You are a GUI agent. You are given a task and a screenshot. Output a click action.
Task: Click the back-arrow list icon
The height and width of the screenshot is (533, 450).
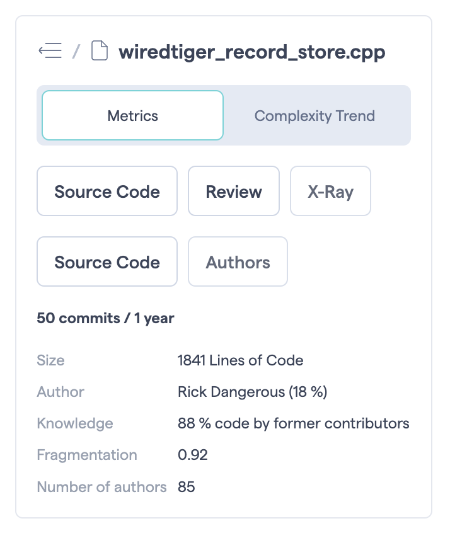coord(50,51)
